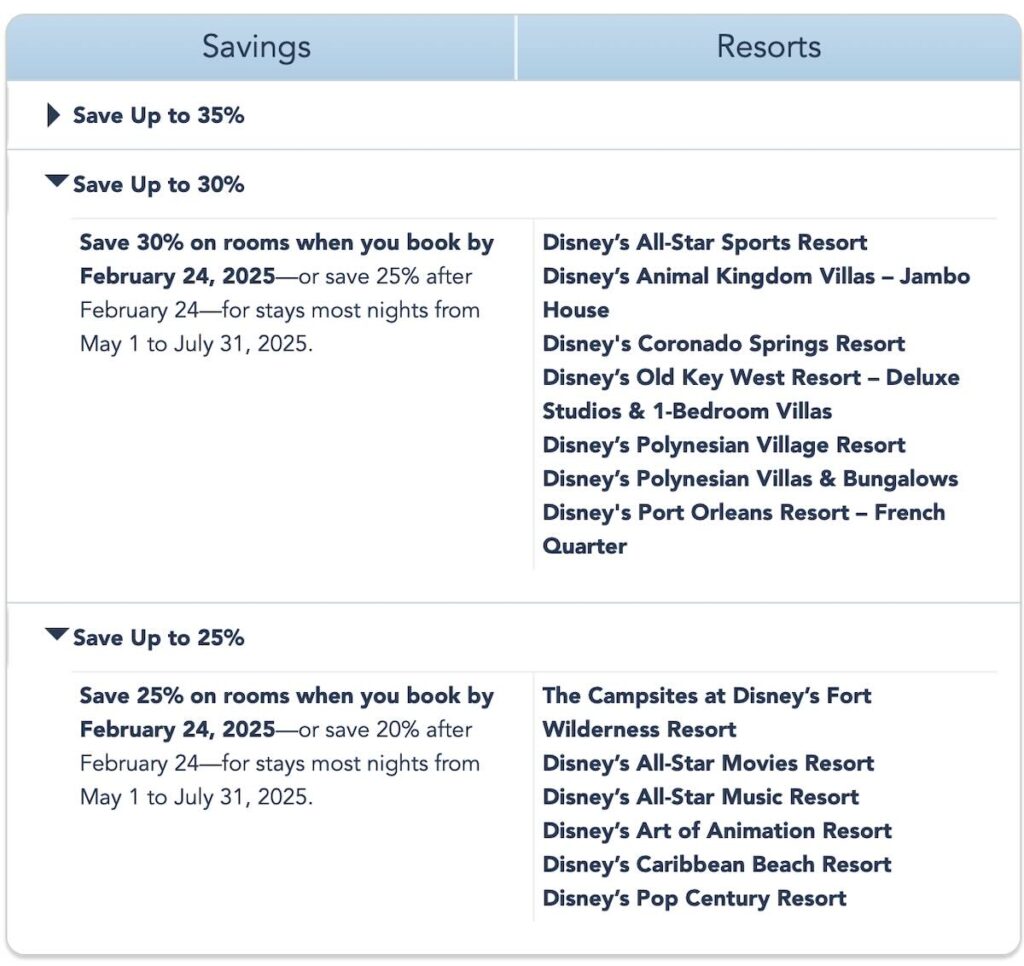Collapse the Save Up to 25% arrow
This screenshot has height=966, width=1024.
(57, 634)
